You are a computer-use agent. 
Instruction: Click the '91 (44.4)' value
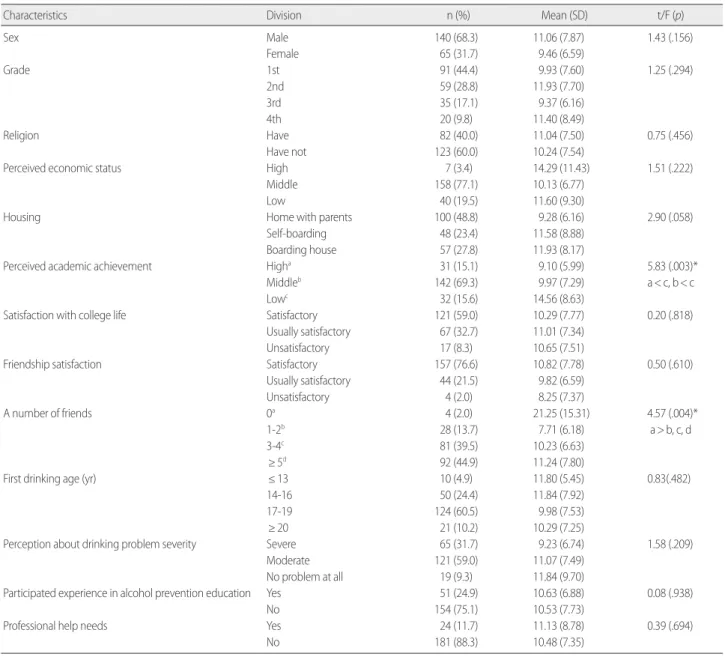[459, 70]
